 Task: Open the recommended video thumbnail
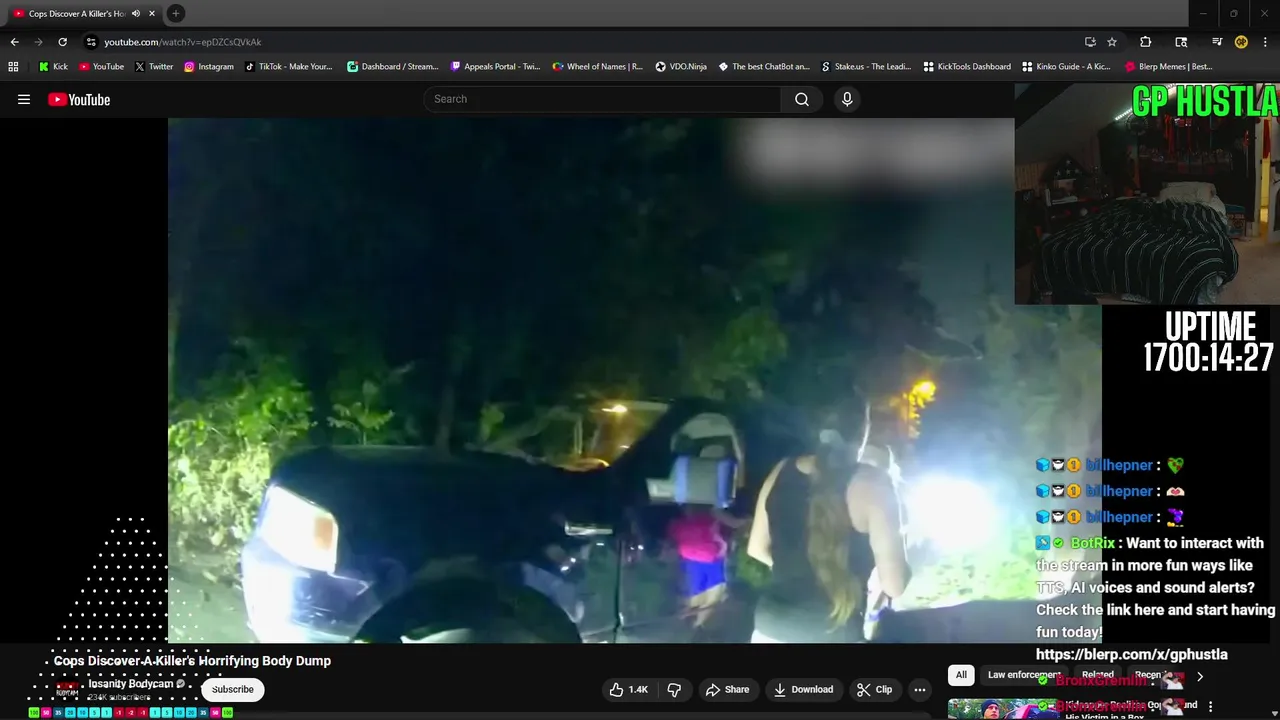(x=1001, y=708)
